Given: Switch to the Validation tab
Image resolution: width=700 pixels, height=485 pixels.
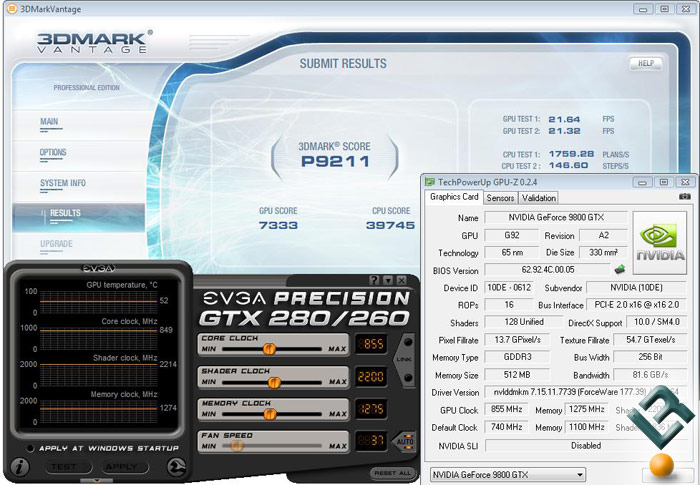Looking at the screenshot, I should point(539,198).
